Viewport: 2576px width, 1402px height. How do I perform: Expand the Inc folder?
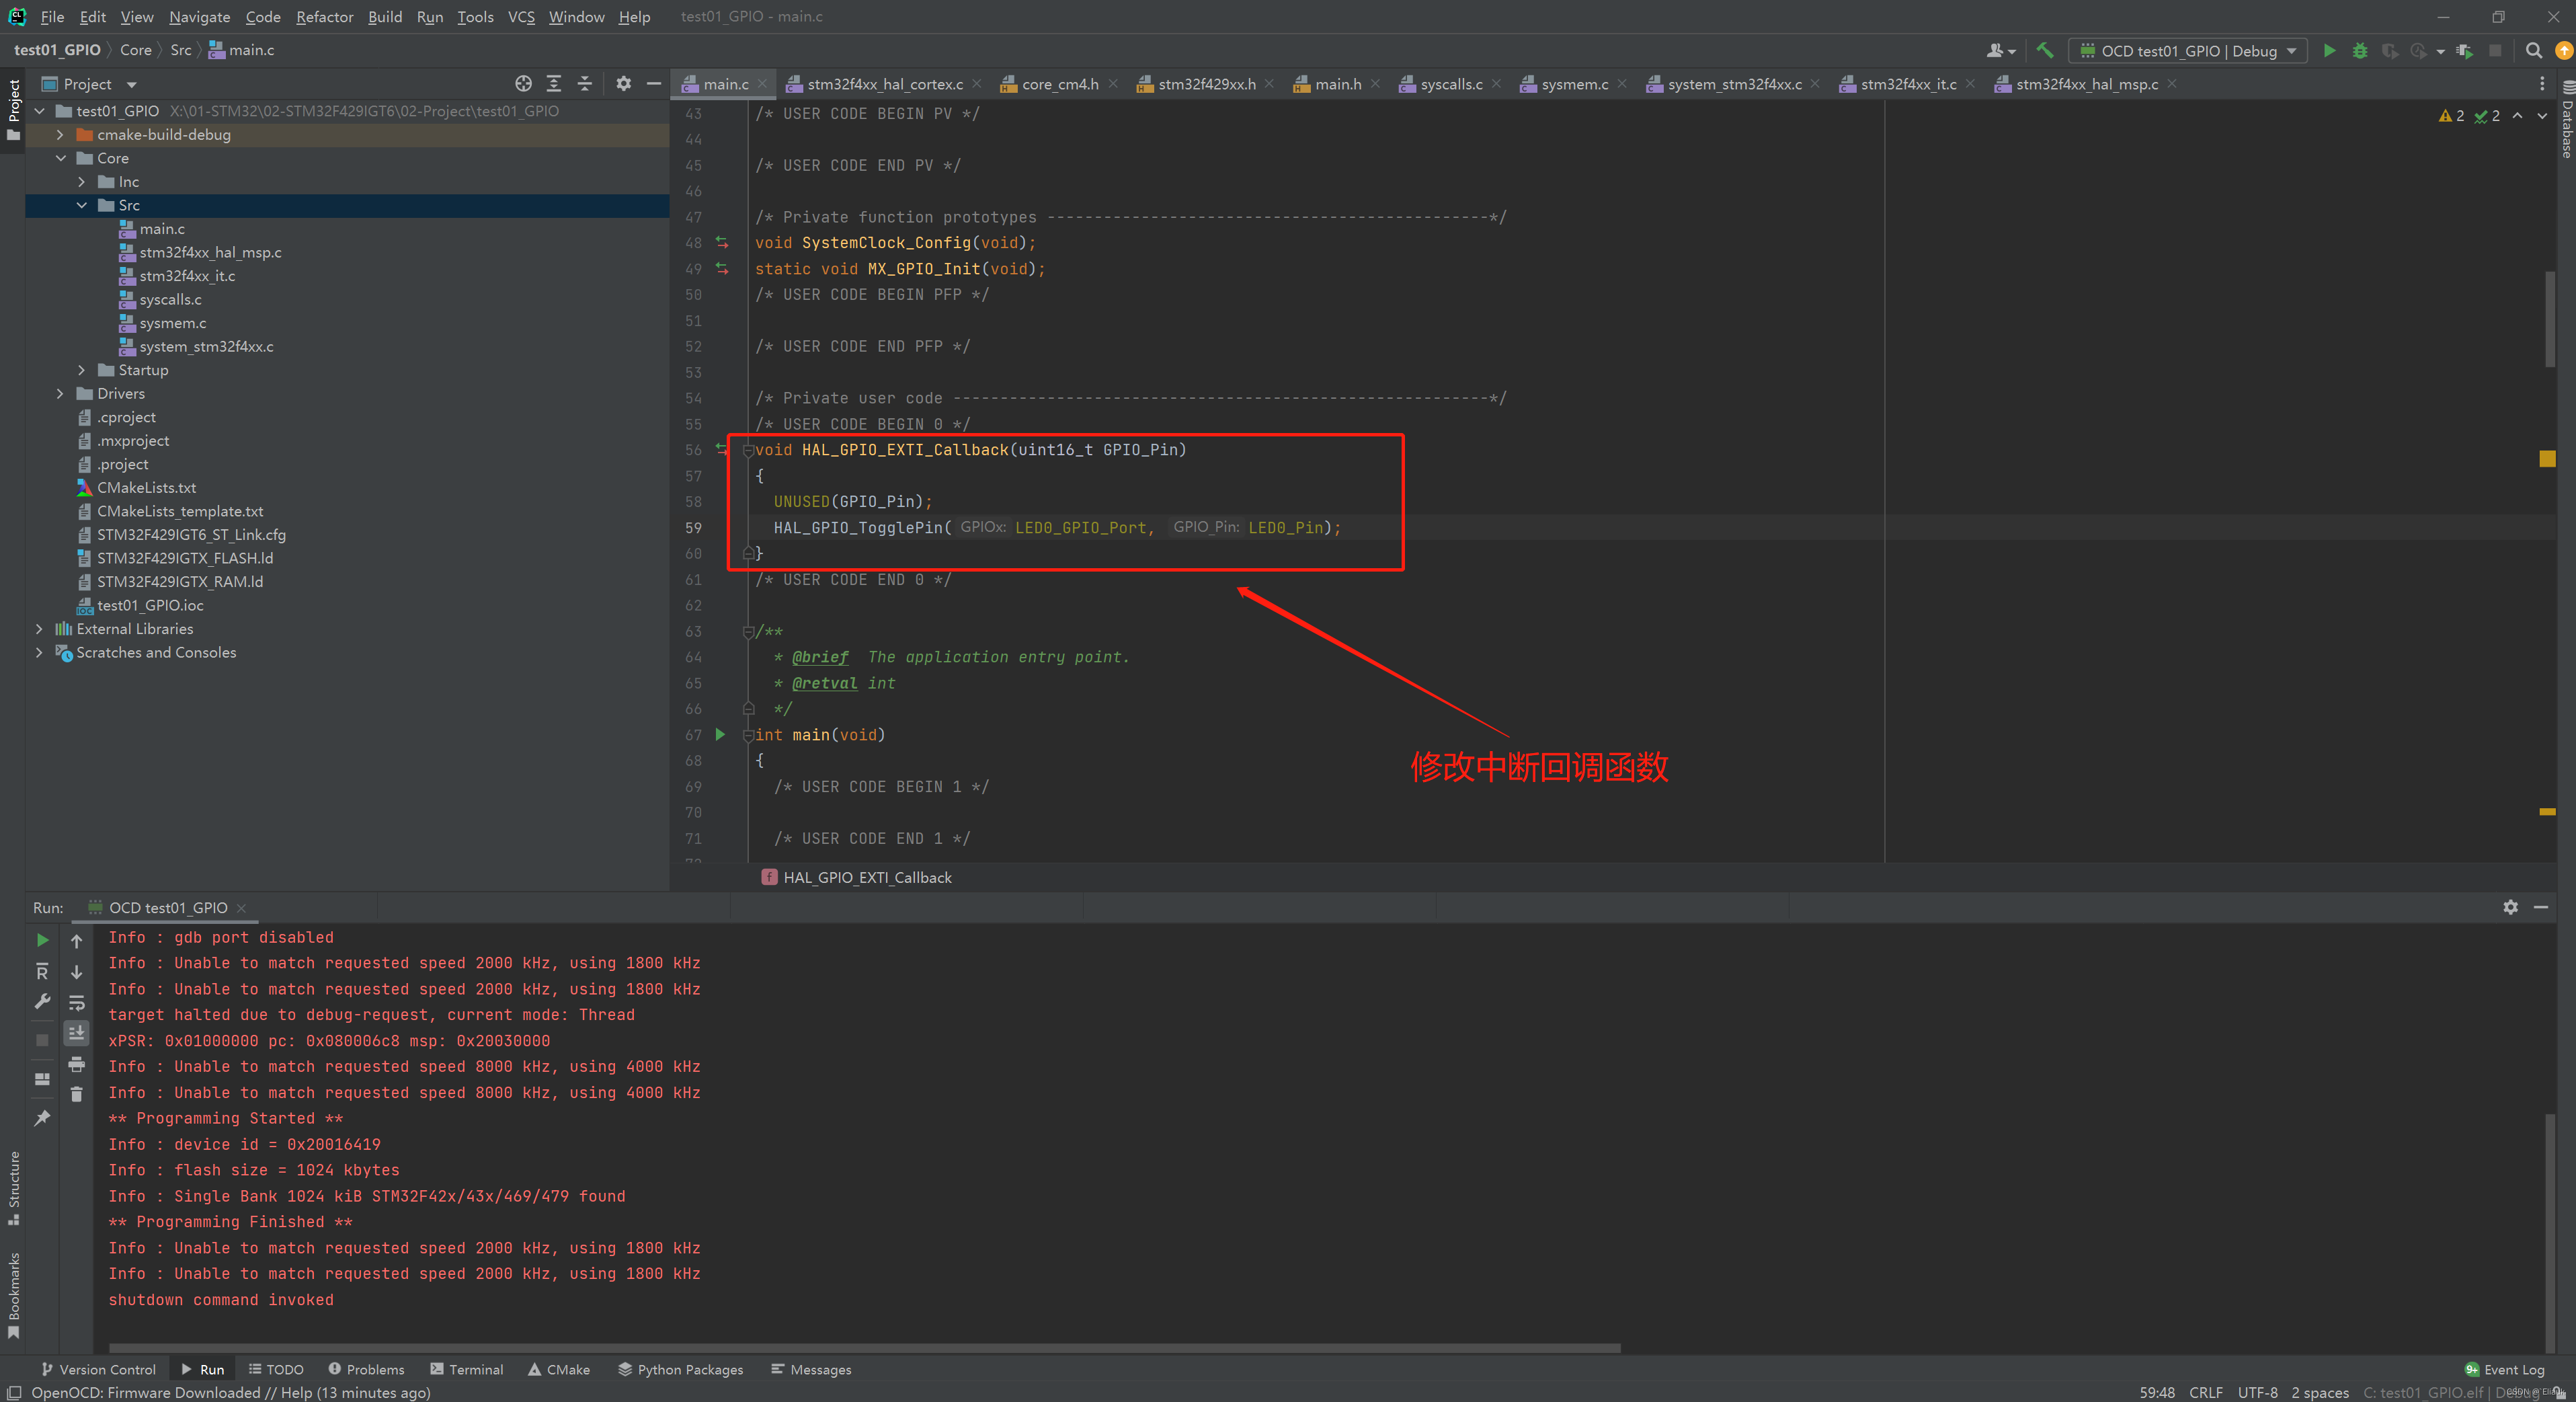click(81, 182)
